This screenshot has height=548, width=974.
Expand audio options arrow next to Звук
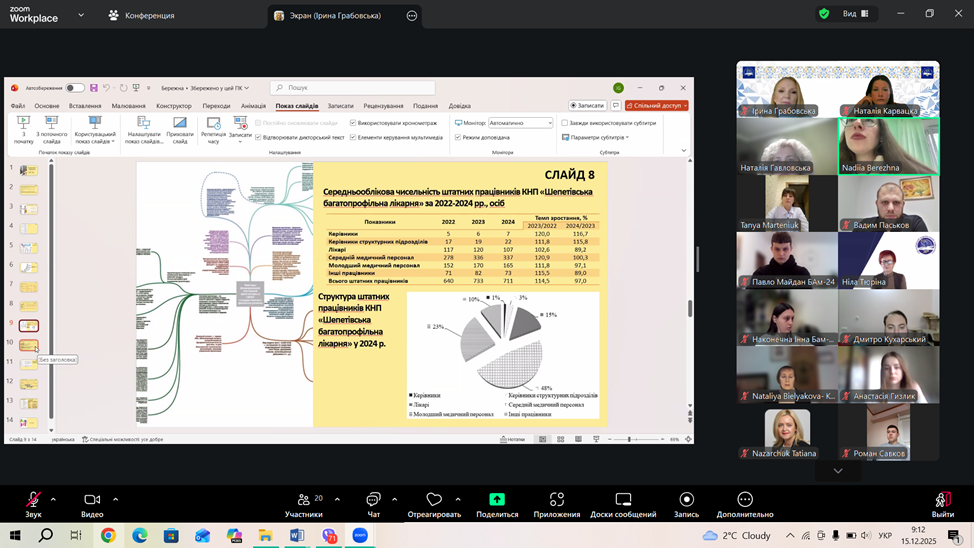(x=53, y=499)
